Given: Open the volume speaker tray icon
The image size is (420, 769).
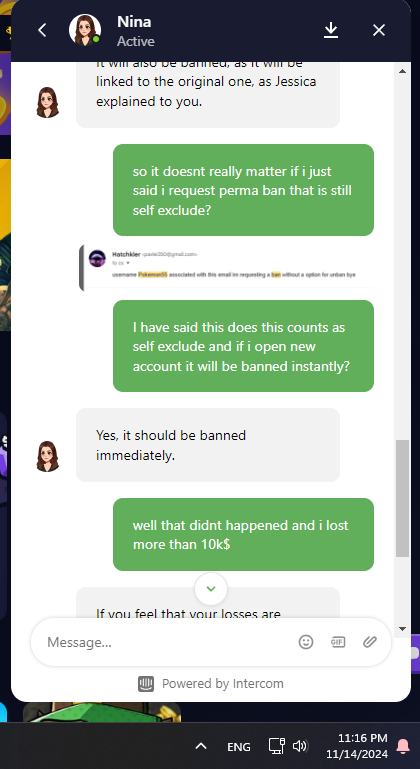Looking at the screenshot, I should [x=300, y=746].
